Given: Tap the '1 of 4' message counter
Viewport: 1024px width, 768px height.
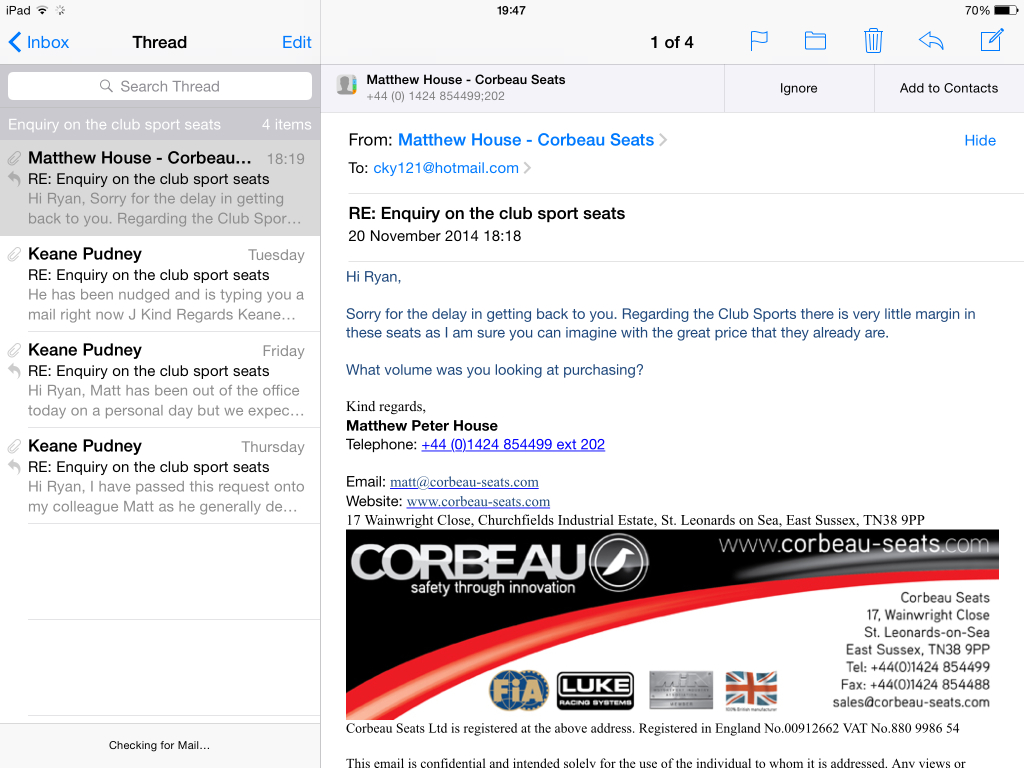Looking at the screenshot, I should 672,42.
